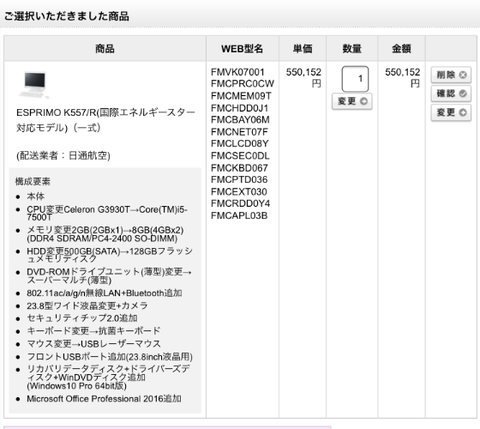
Task: Click 802.11ac wireless LAN+Bluetooth item
Action: 104,293
